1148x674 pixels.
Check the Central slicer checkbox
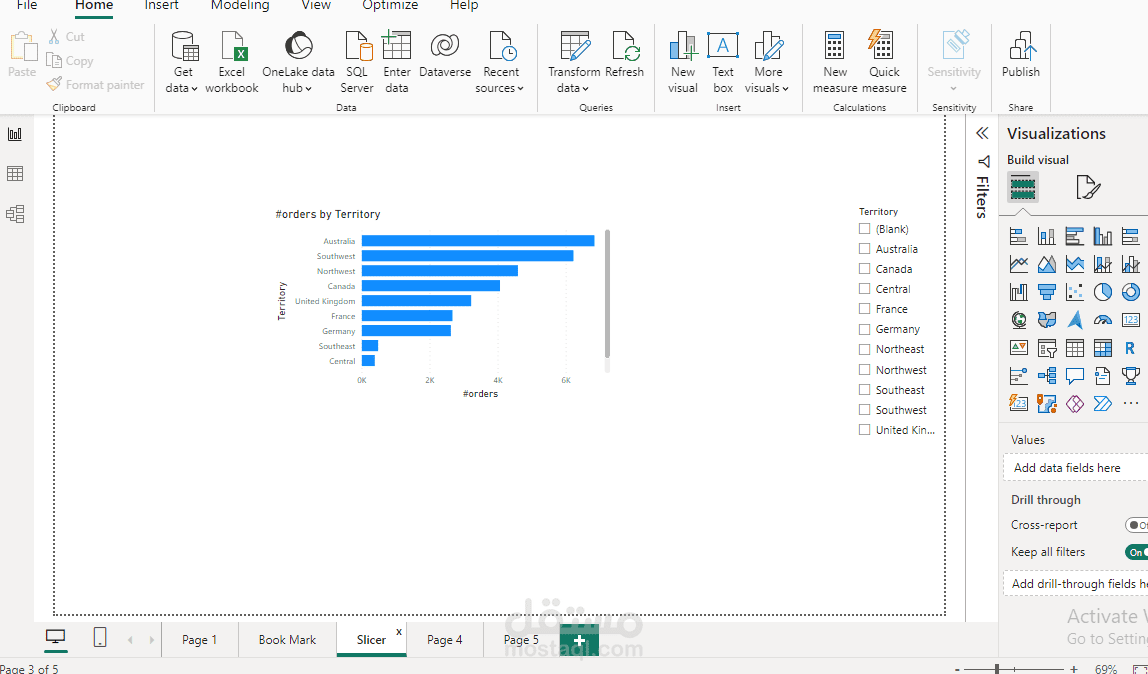[x=865, y=289]
